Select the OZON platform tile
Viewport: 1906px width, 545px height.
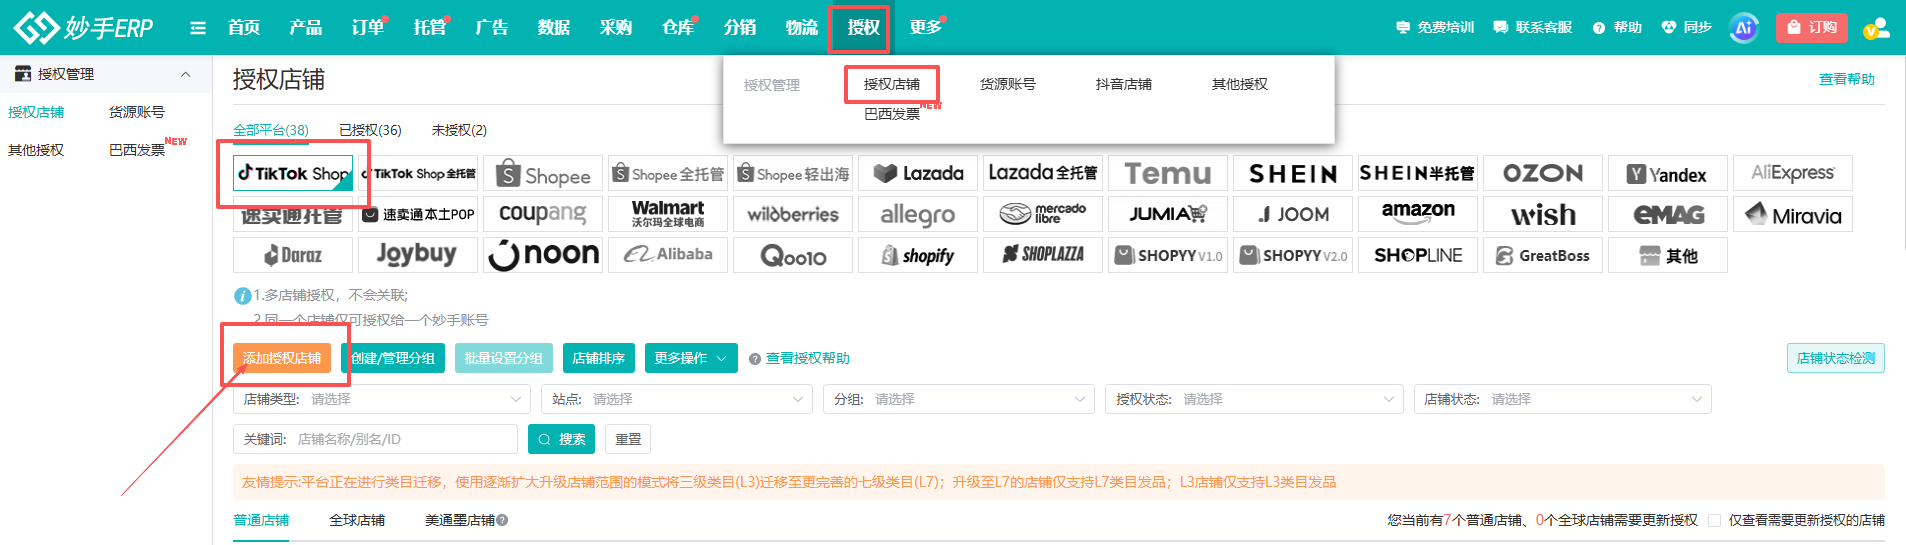1543,173
